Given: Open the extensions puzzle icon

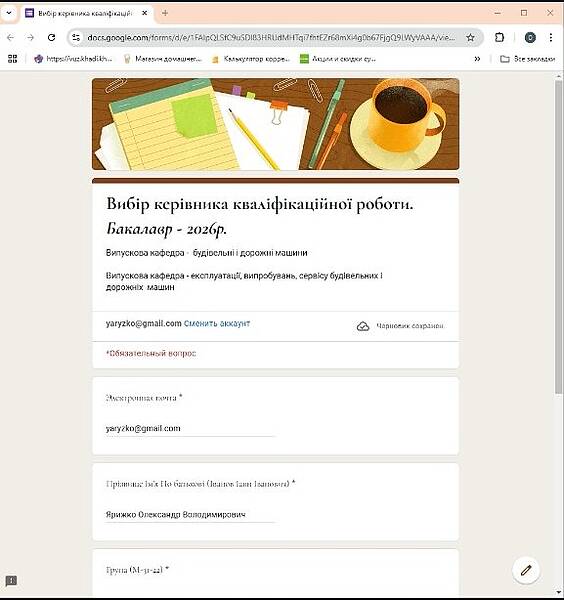Looking at the screenshot, I should (x=499, y=38).
